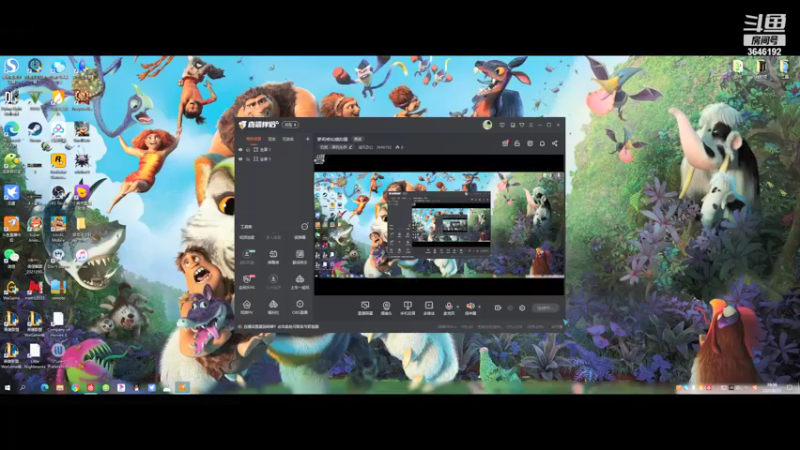Open File Explorer from the taskbar

pos(60,388)
